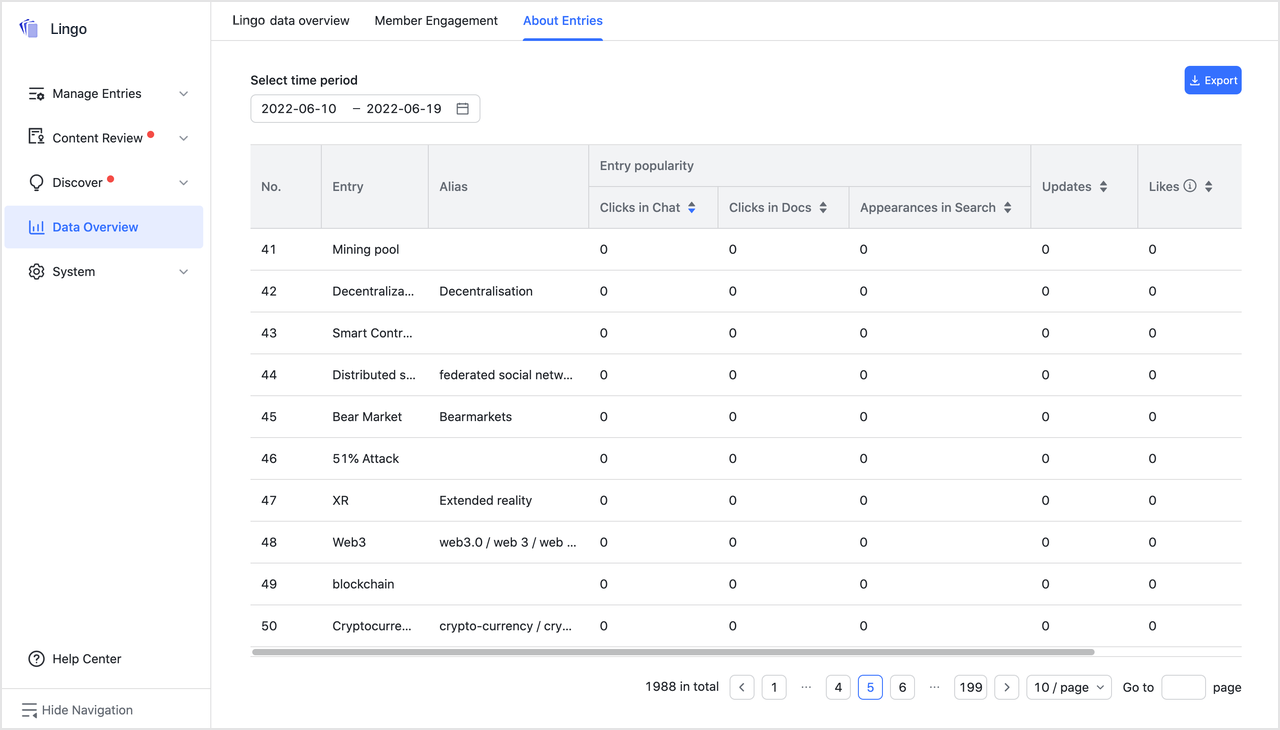Go to page 6

click(902, 687)
